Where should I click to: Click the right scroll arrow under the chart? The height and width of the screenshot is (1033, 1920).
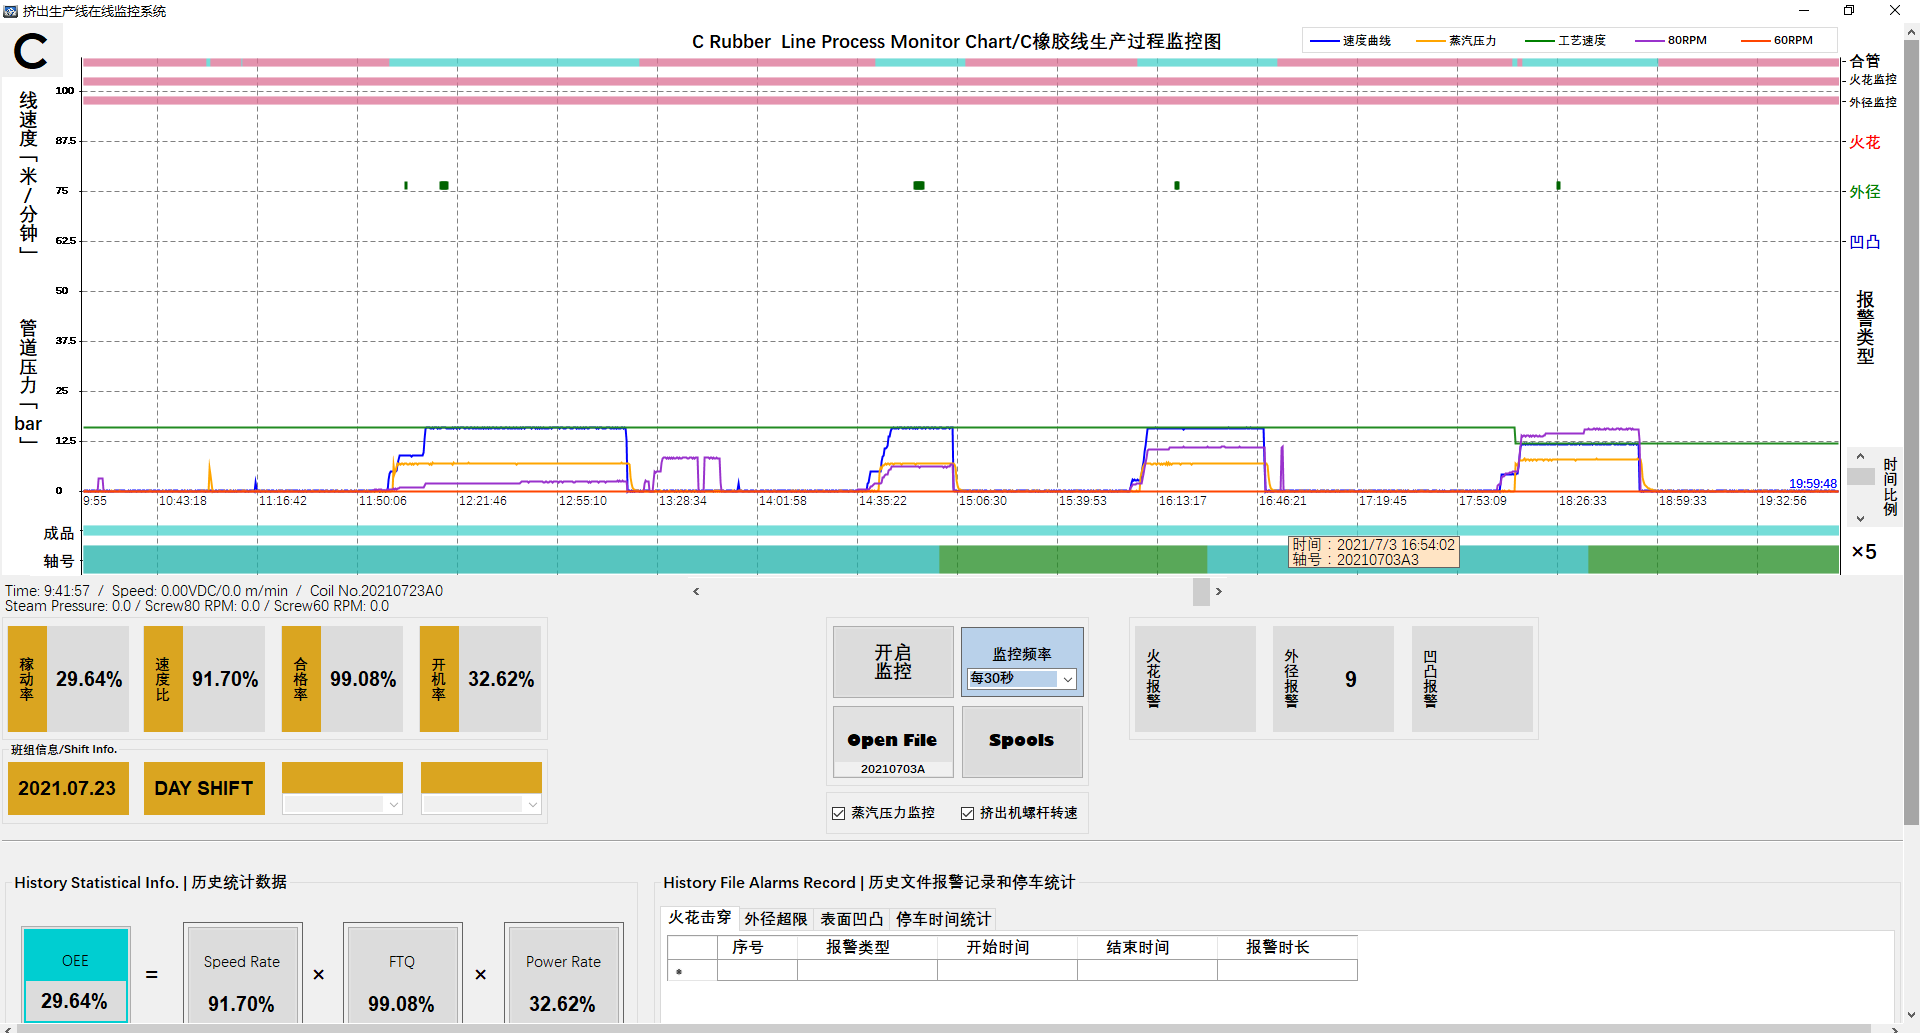1218,592
